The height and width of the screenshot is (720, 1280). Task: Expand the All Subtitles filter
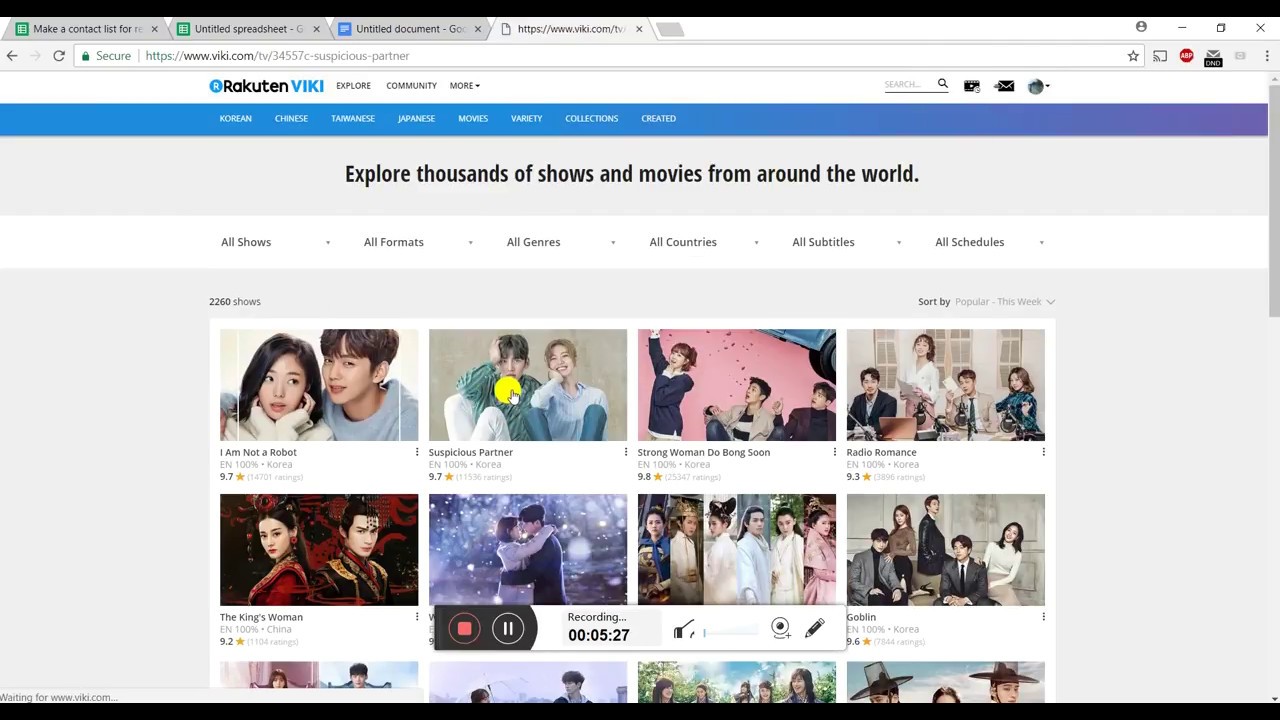[847, 242]
